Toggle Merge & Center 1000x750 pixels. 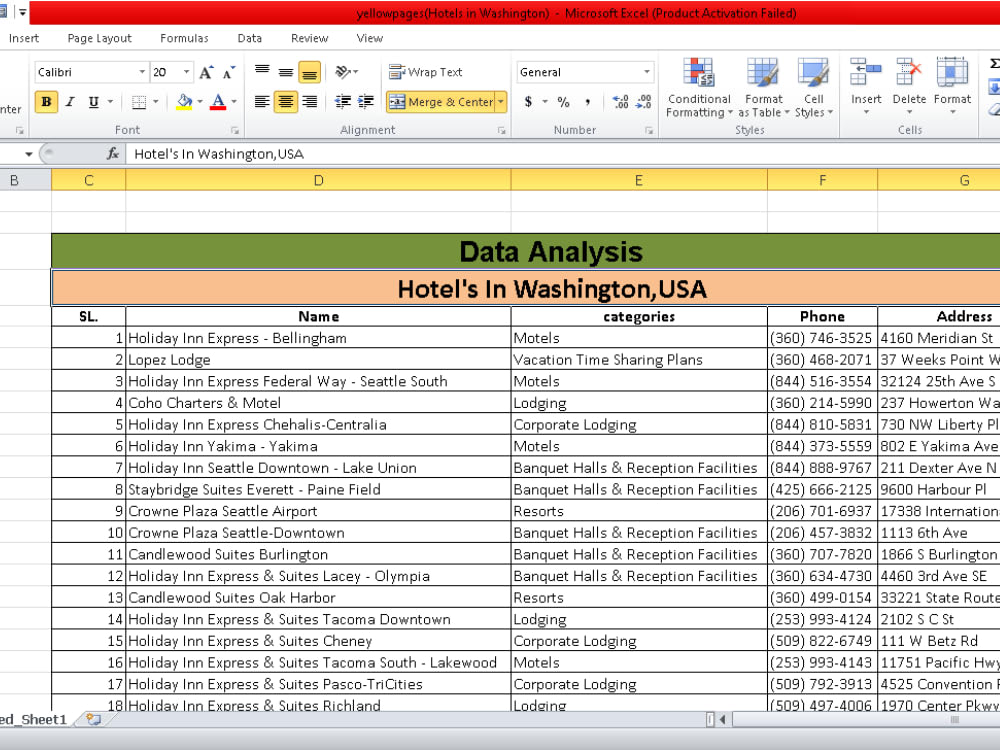click(x=441, y=101)
